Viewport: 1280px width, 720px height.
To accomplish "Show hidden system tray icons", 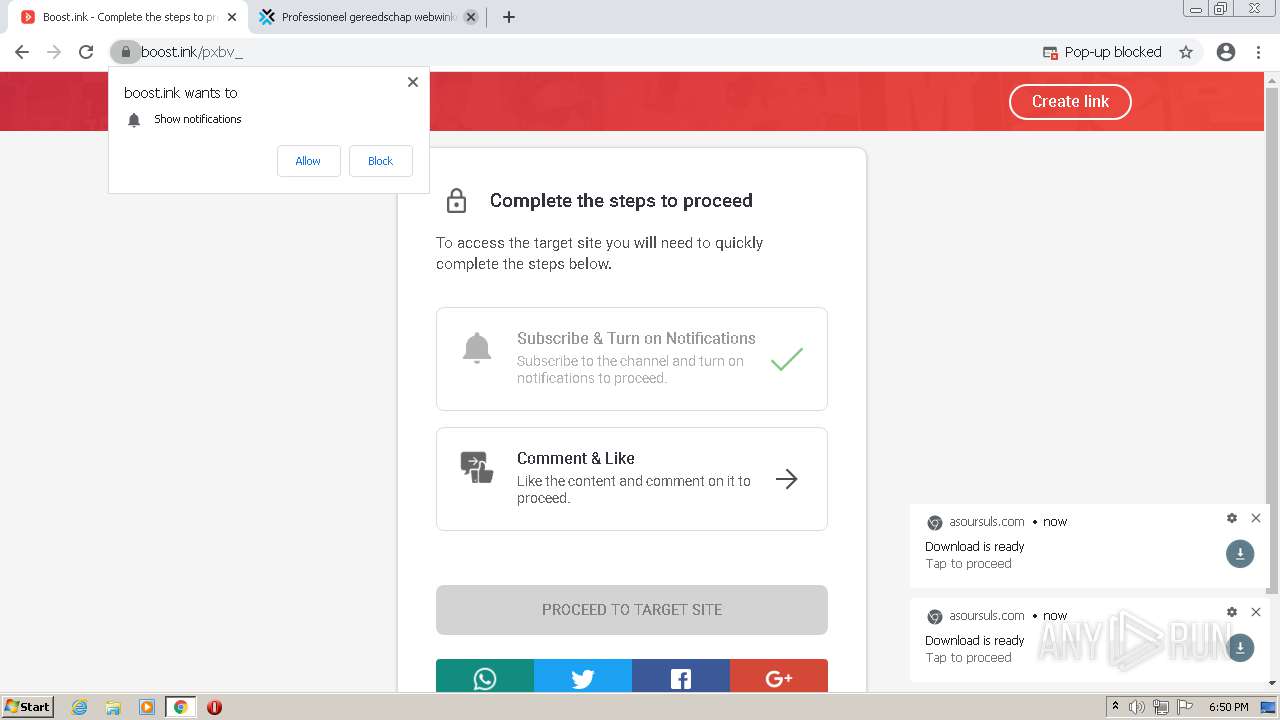I will click(x=1115, y=707).
